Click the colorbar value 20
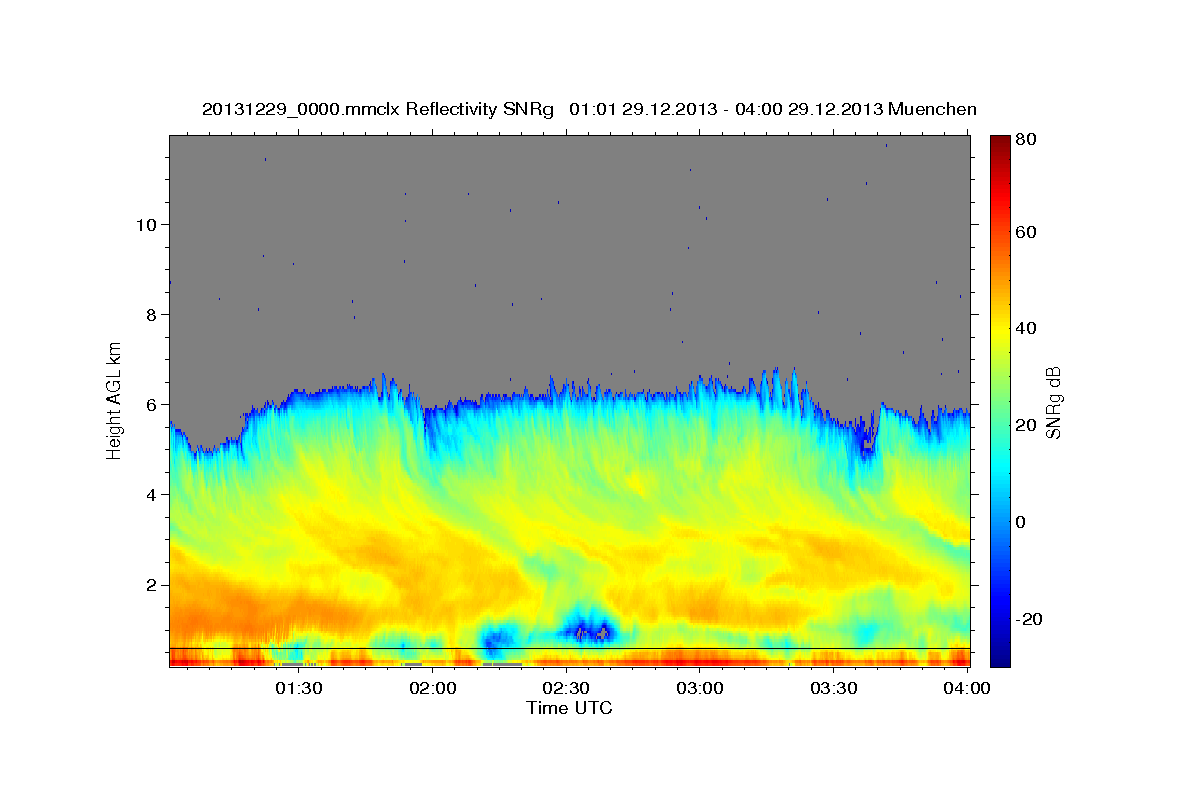 point(1028,425)
